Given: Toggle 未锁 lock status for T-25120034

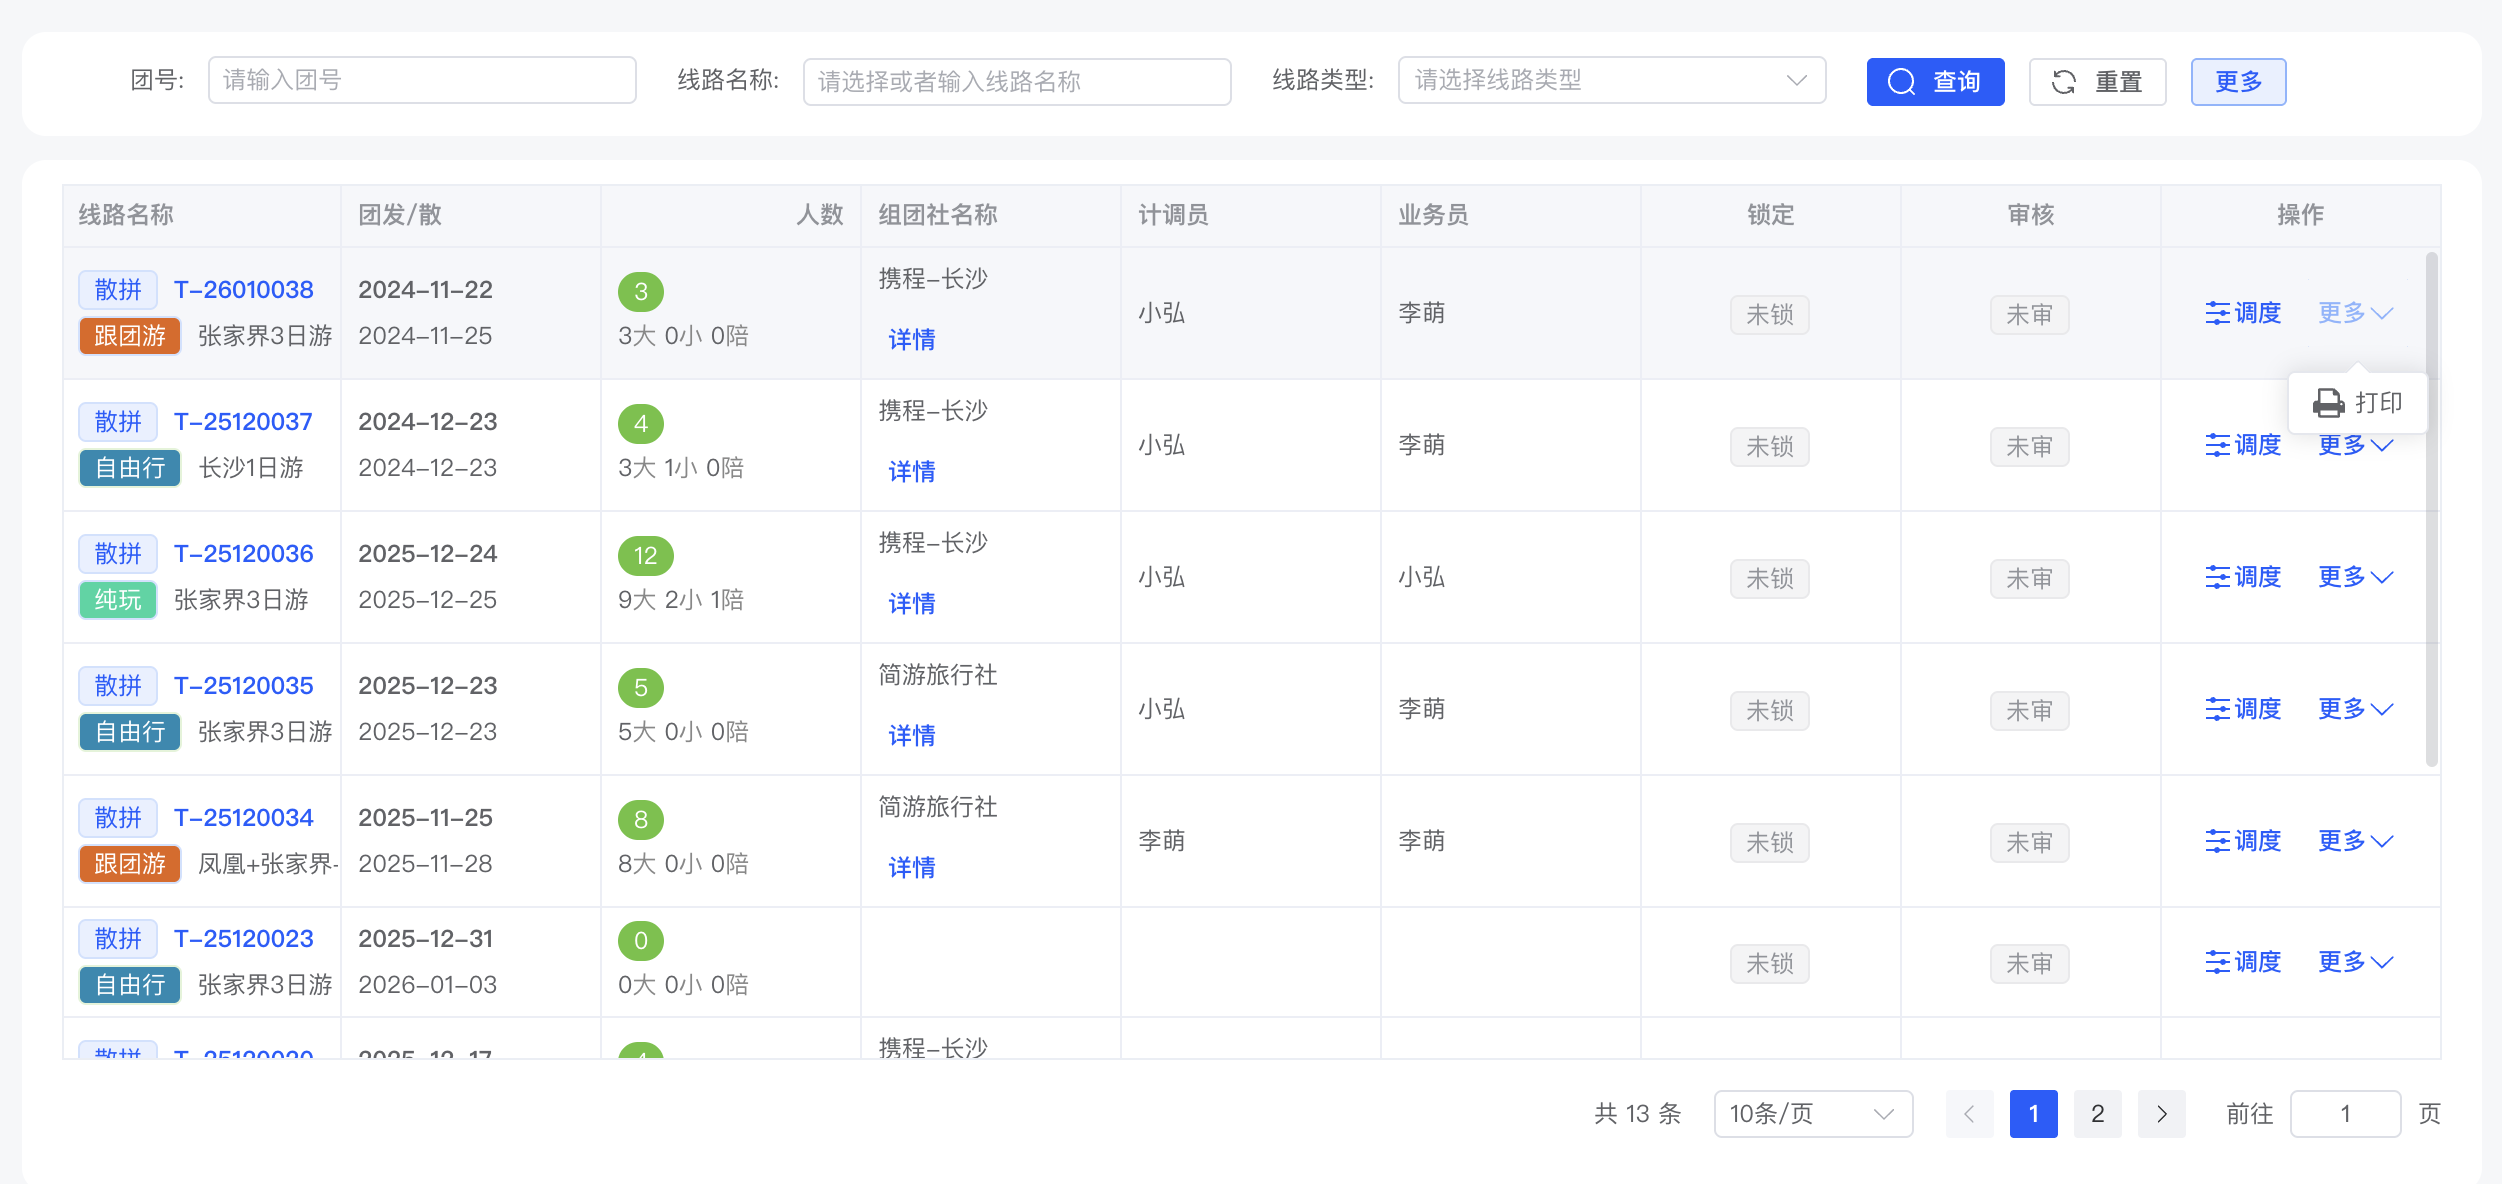Looking at the screenshot, I should [1769, 843].
